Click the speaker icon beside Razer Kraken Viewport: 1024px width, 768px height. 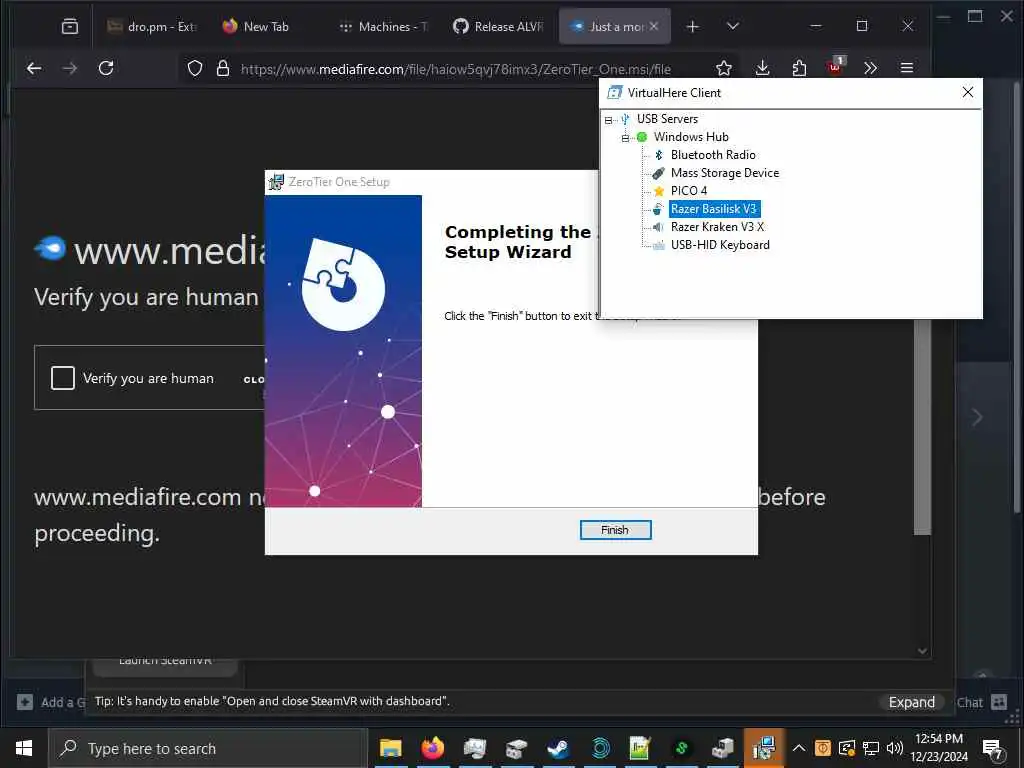click(658, 227)
